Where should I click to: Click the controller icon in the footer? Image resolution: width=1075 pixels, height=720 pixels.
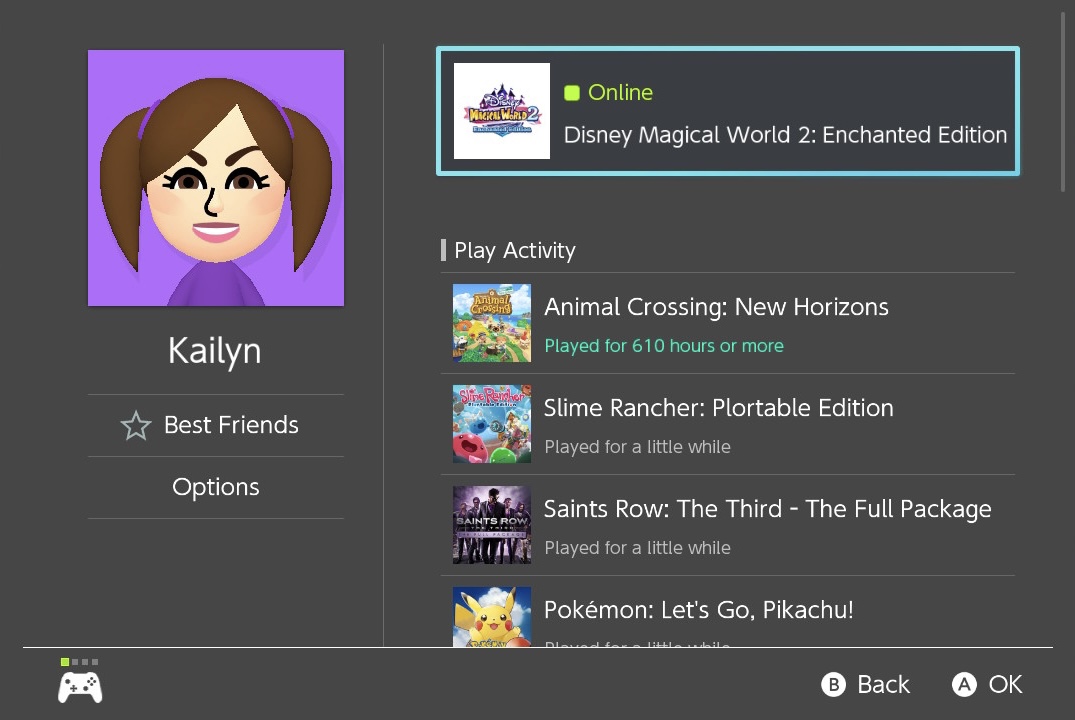point(80,687)
